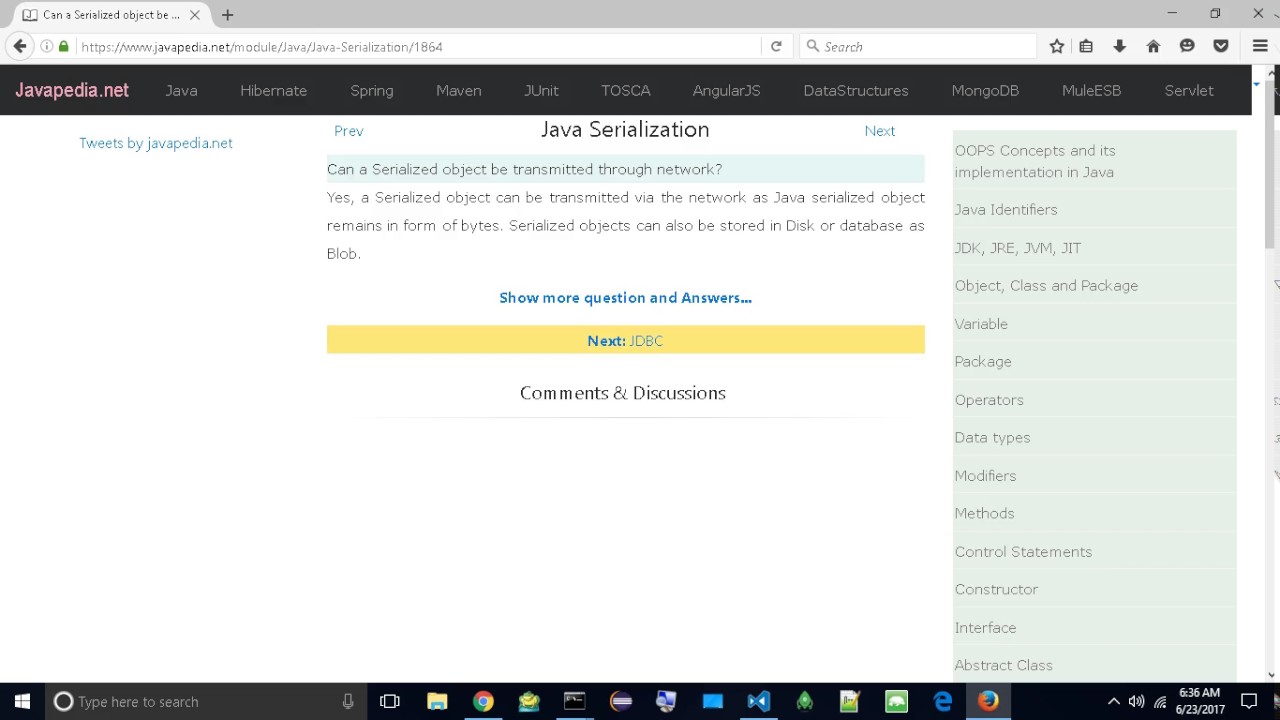Open the TOSCA navbar item

point(625,90)
